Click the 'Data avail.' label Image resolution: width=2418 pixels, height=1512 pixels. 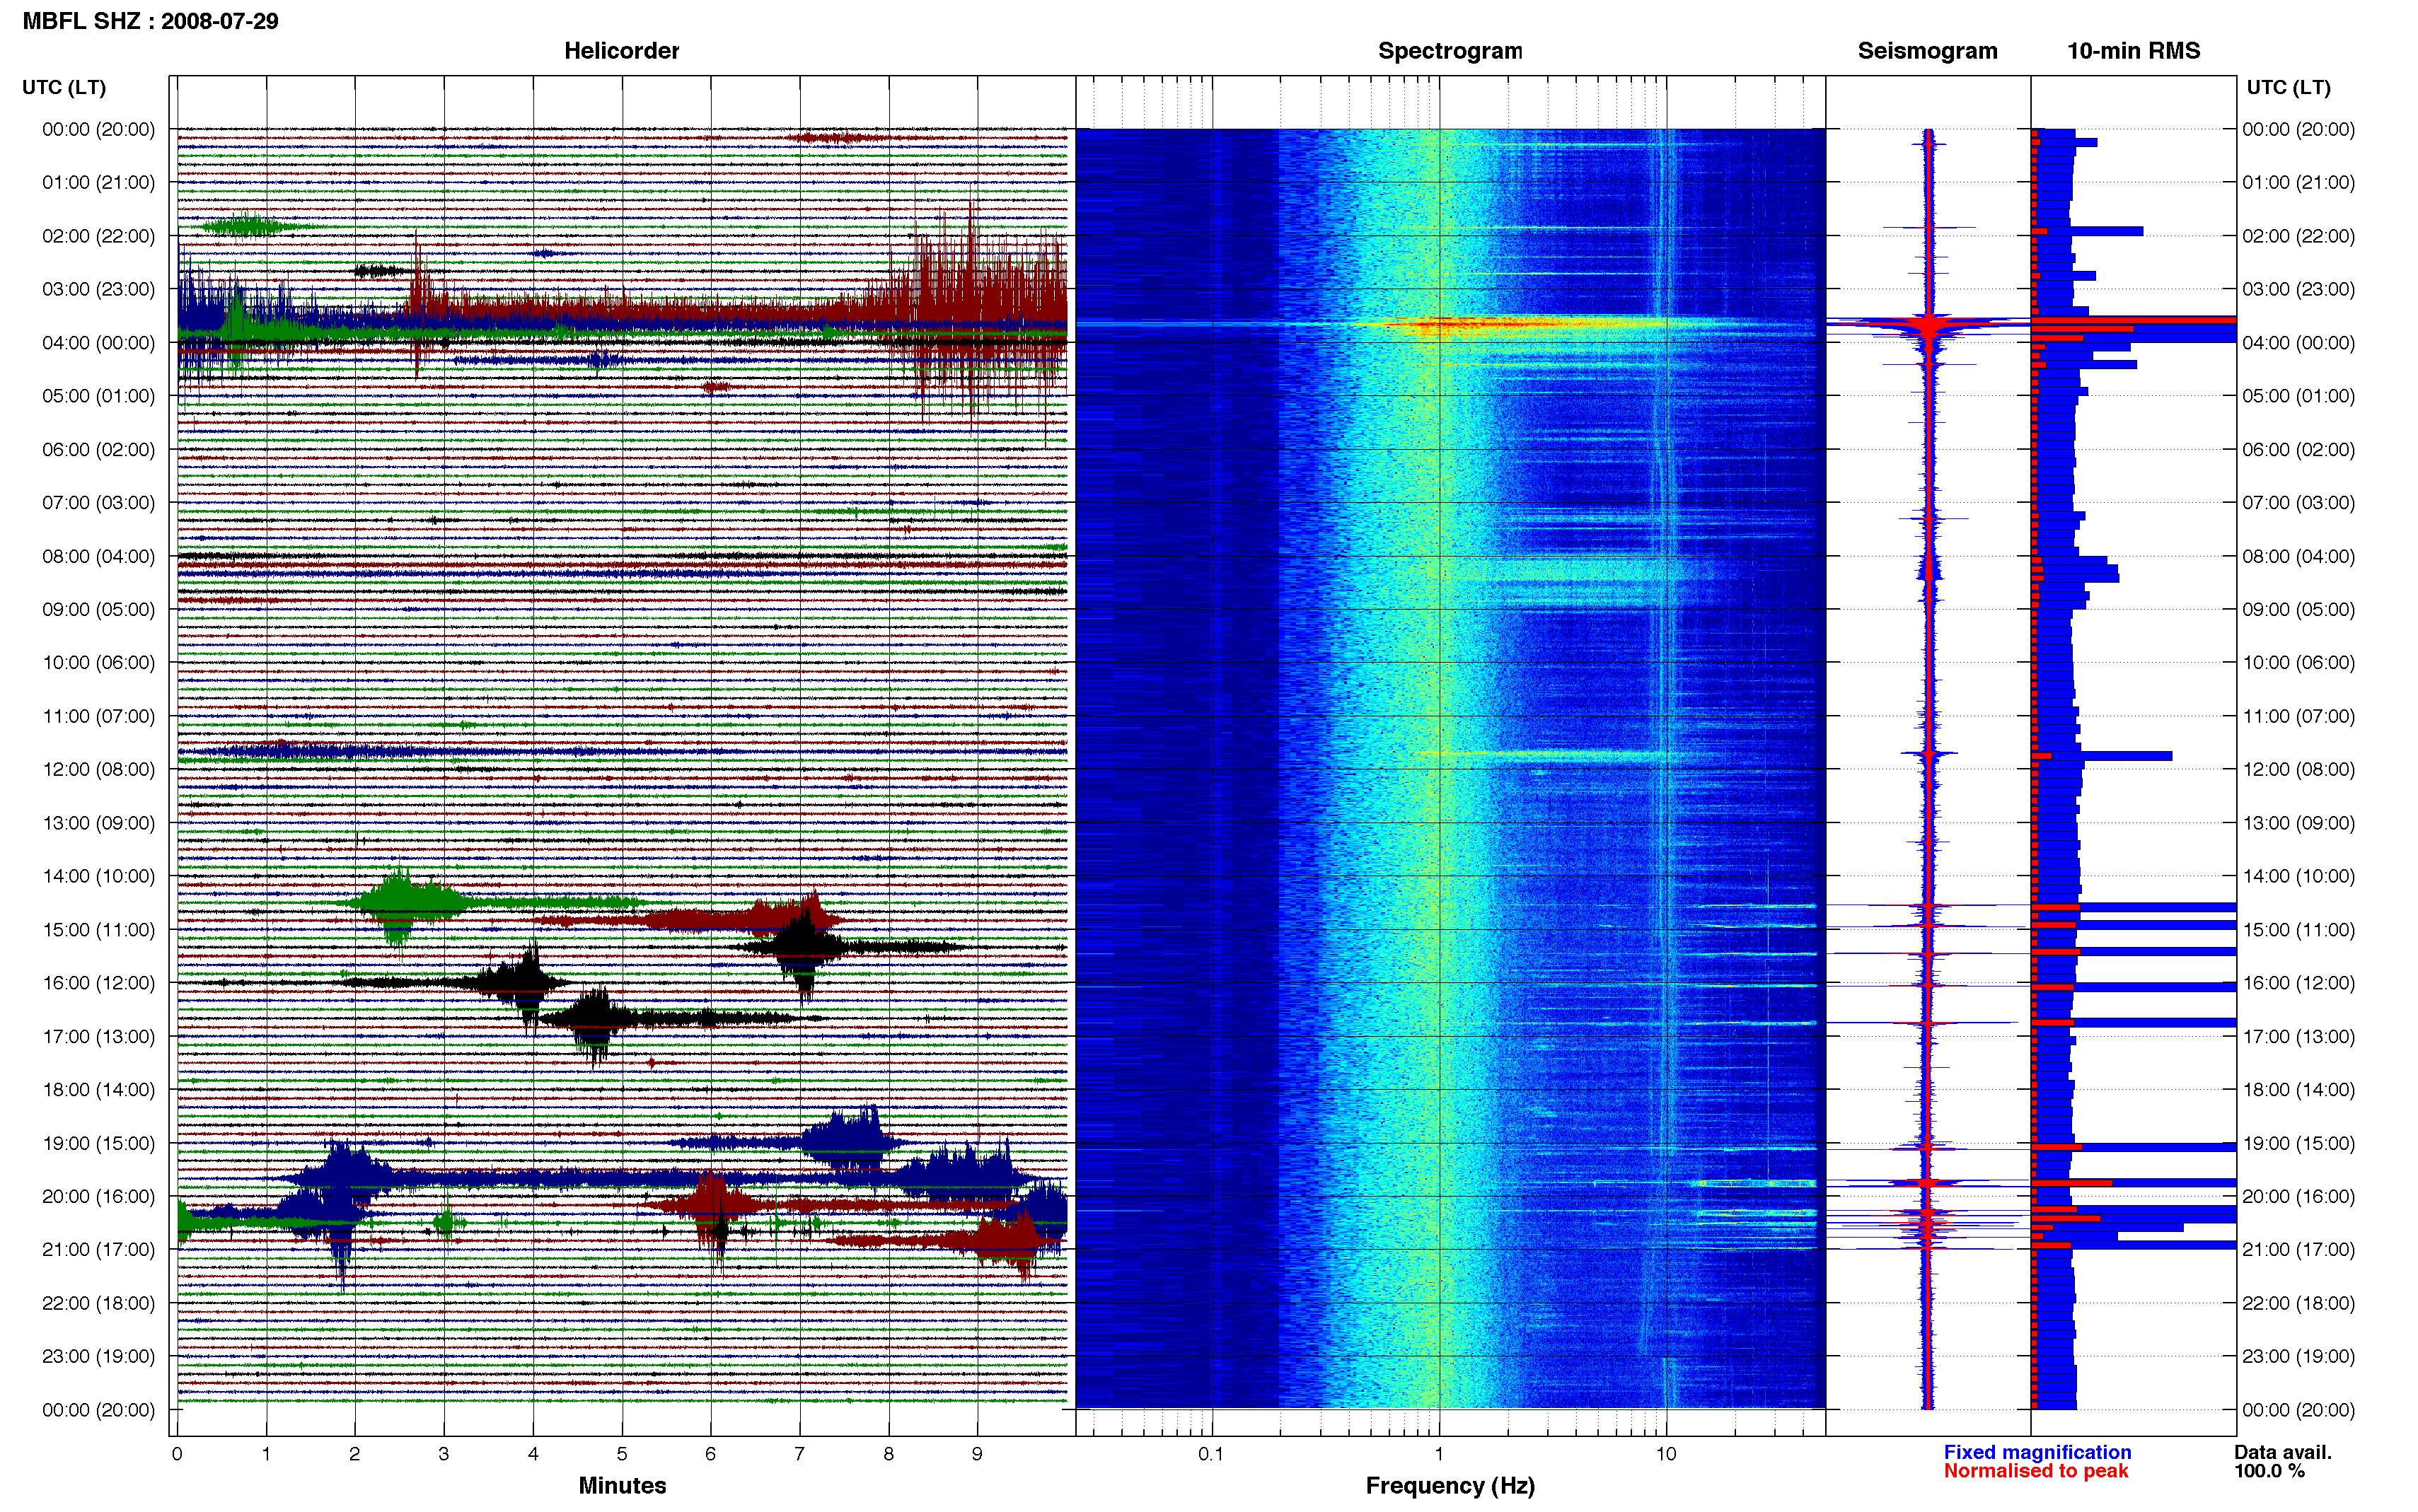pos(2283,1452)
